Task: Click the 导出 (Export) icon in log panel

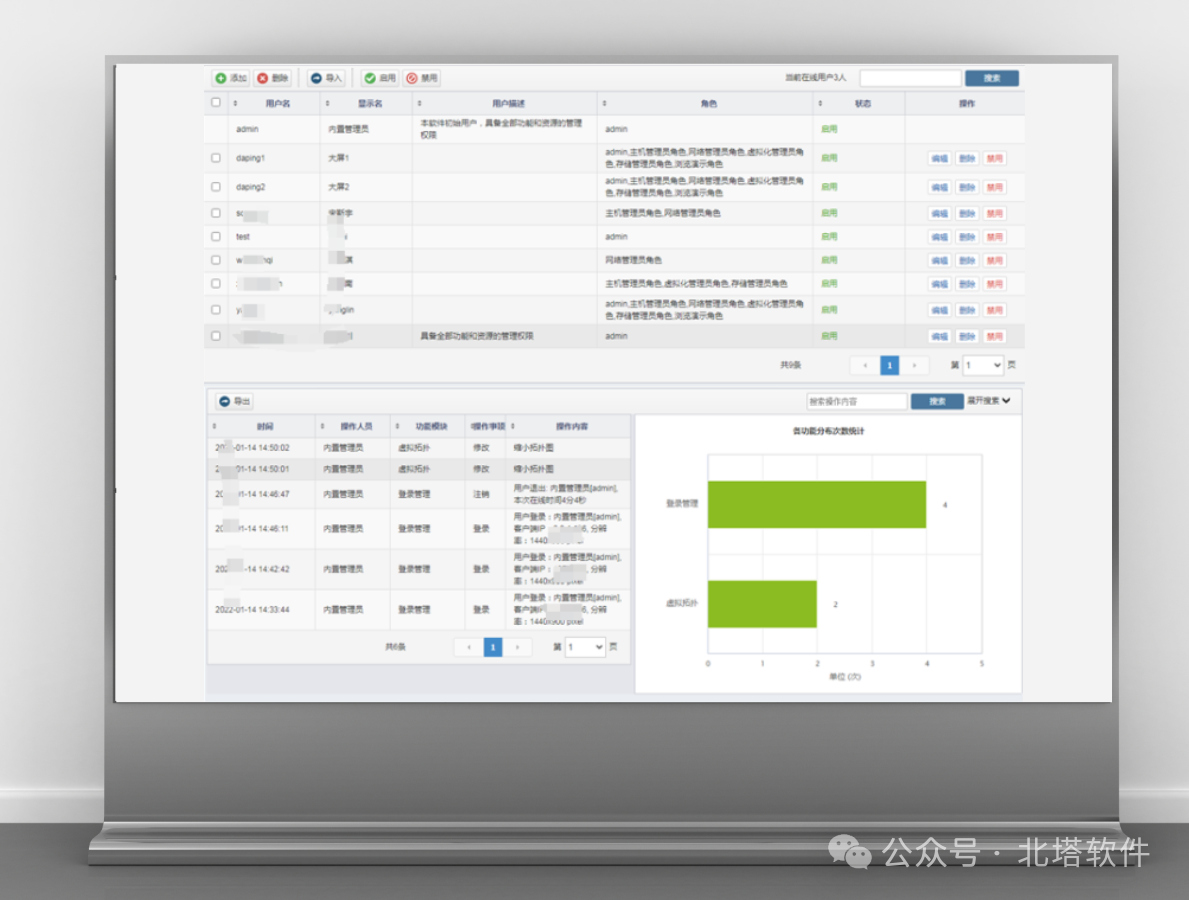Action: coord(225,401)
